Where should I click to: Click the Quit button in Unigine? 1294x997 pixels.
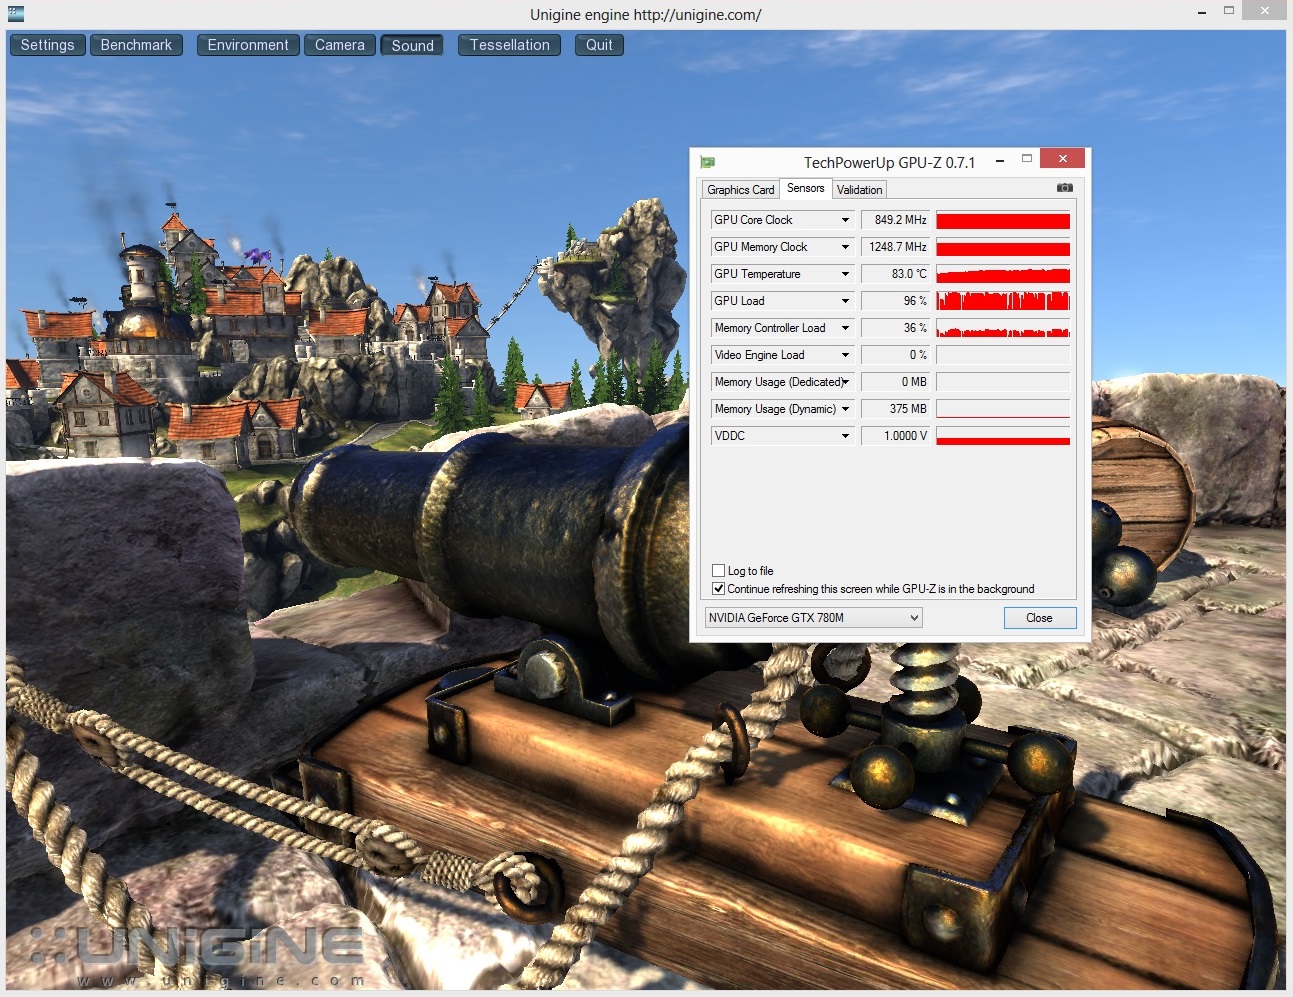599,45
